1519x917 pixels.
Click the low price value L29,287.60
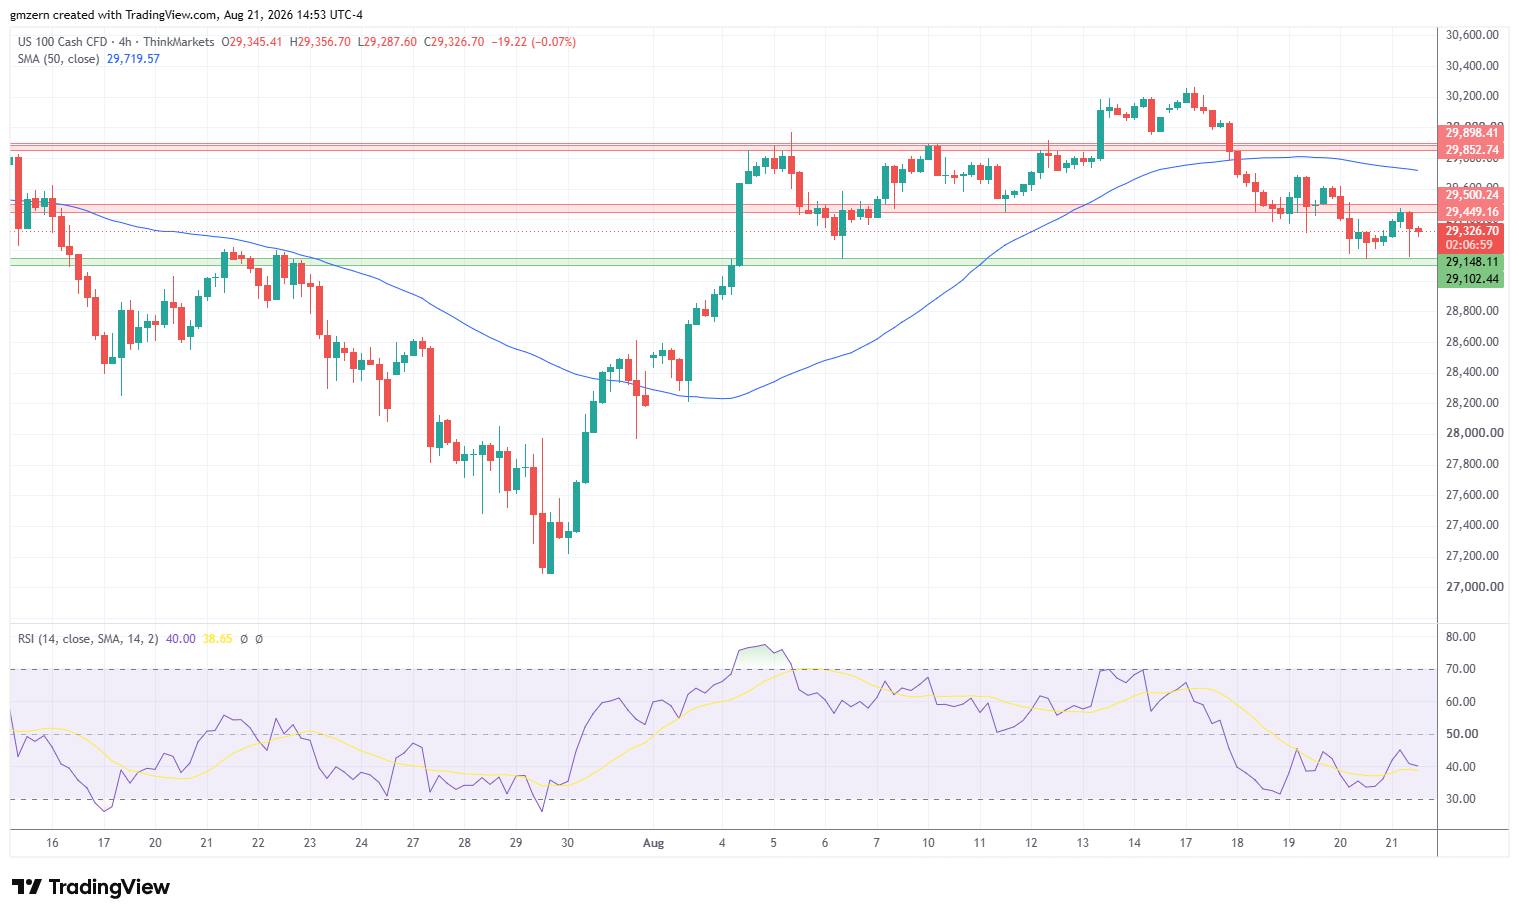(388, 42)
